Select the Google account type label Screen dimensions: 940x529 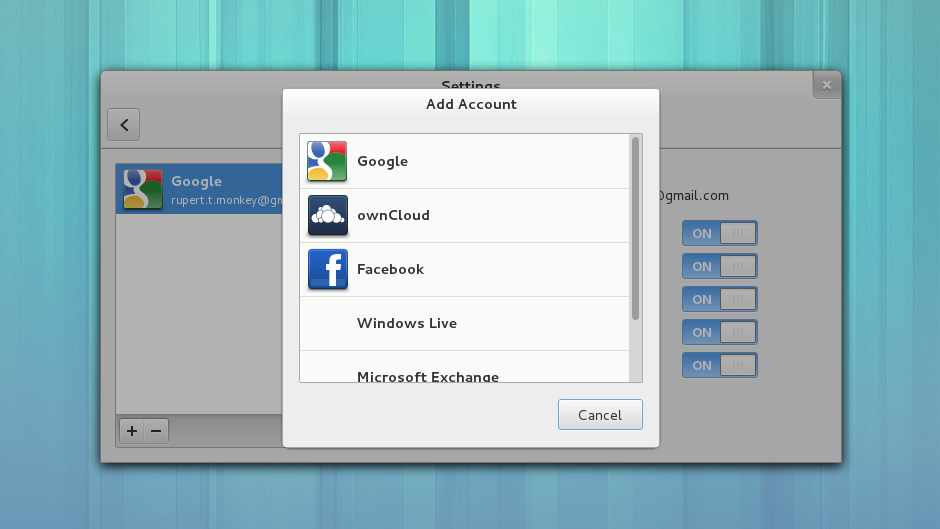click(x=382, y=161)
